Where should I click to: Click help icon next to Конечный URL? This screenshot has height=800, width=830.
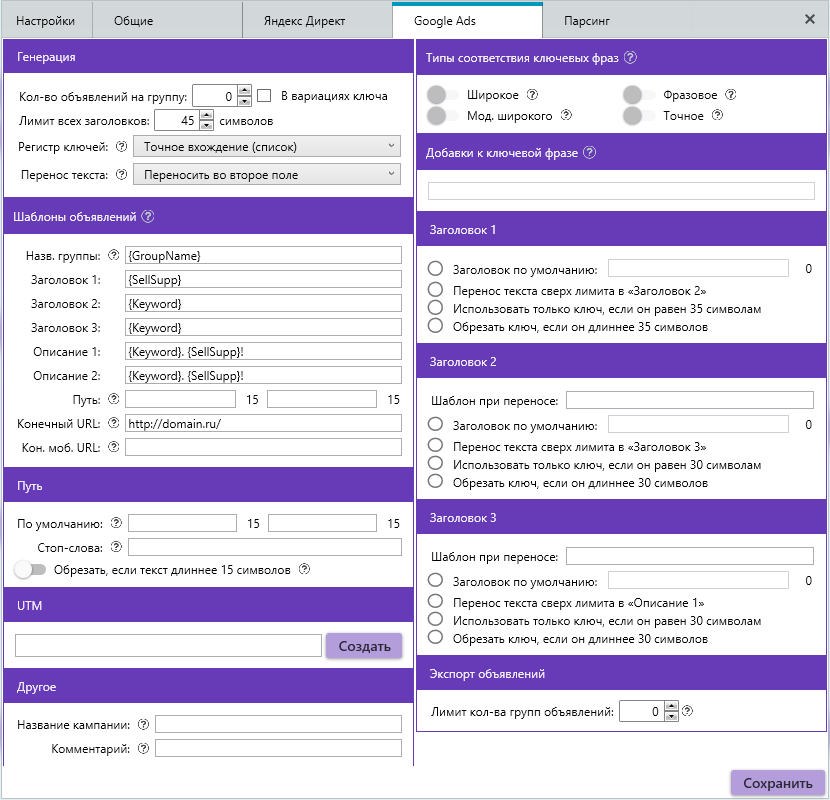114,423
